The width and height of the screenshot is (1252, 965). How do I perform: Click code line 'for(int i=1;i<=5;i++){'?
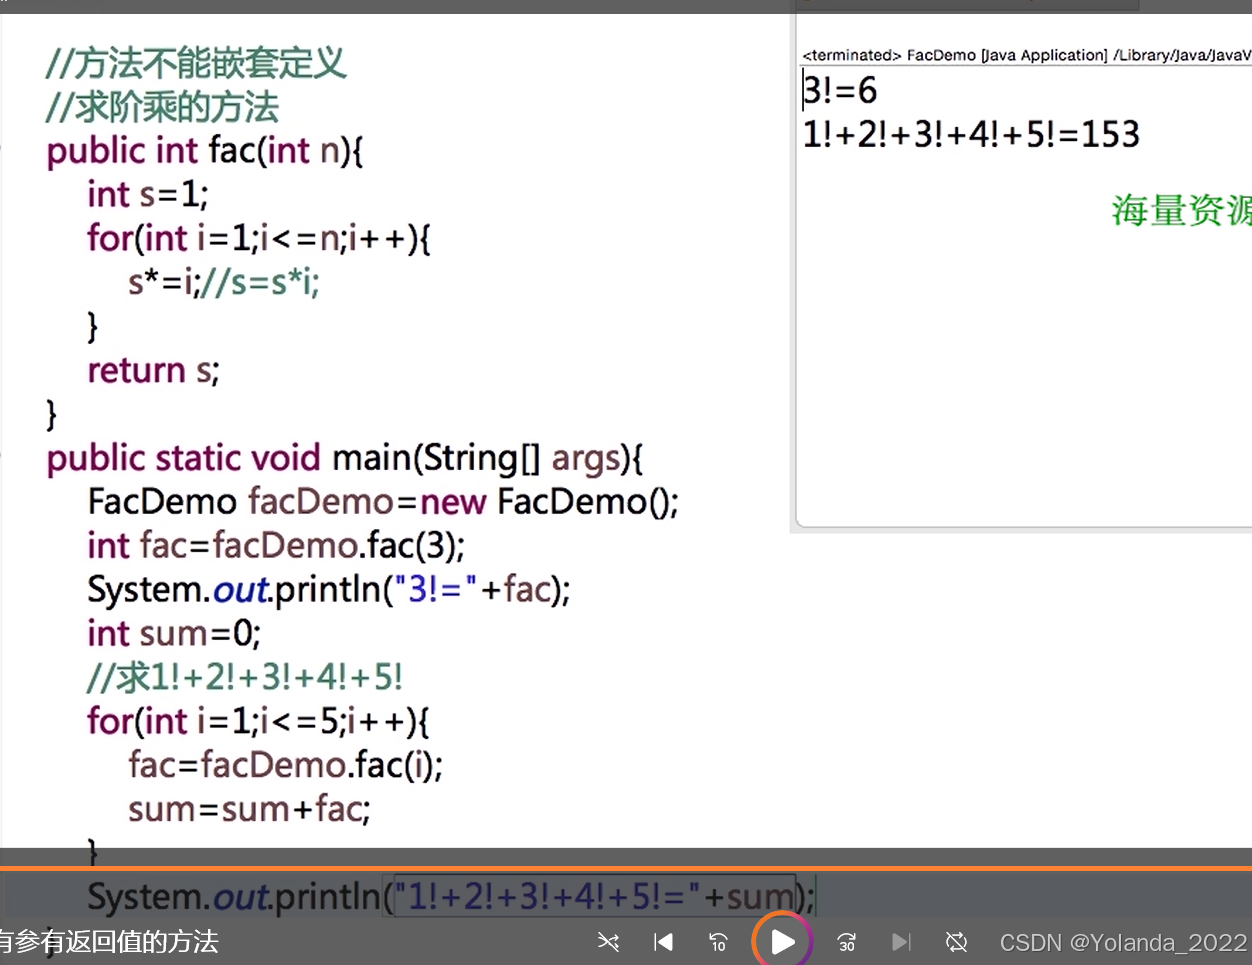pos(259,721)
